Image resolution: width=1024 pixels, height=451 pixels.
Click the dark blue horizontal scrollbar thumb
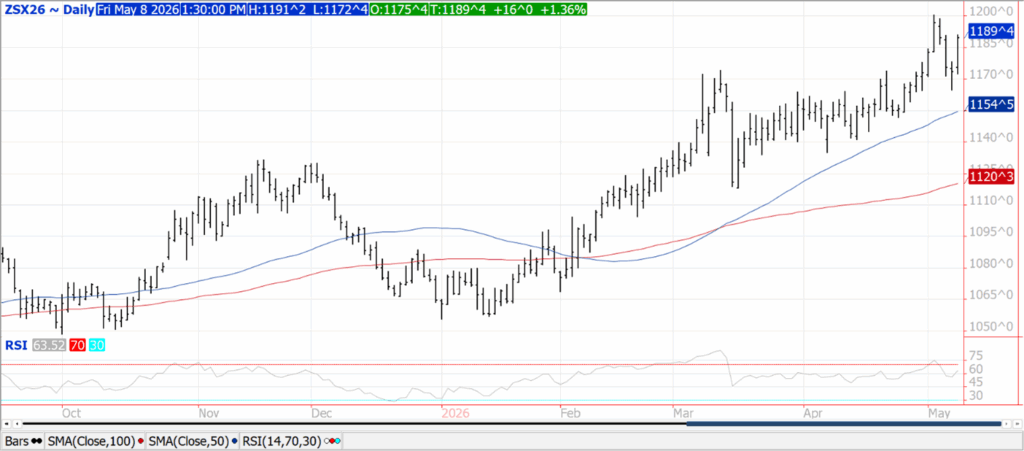pos(844,424)
